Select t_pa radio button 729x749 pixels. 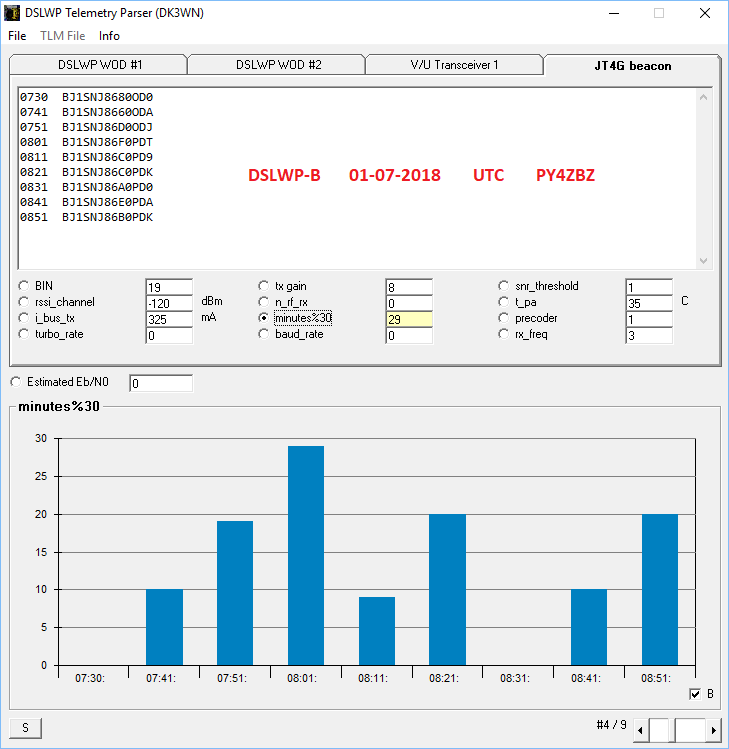coord(504,302)
